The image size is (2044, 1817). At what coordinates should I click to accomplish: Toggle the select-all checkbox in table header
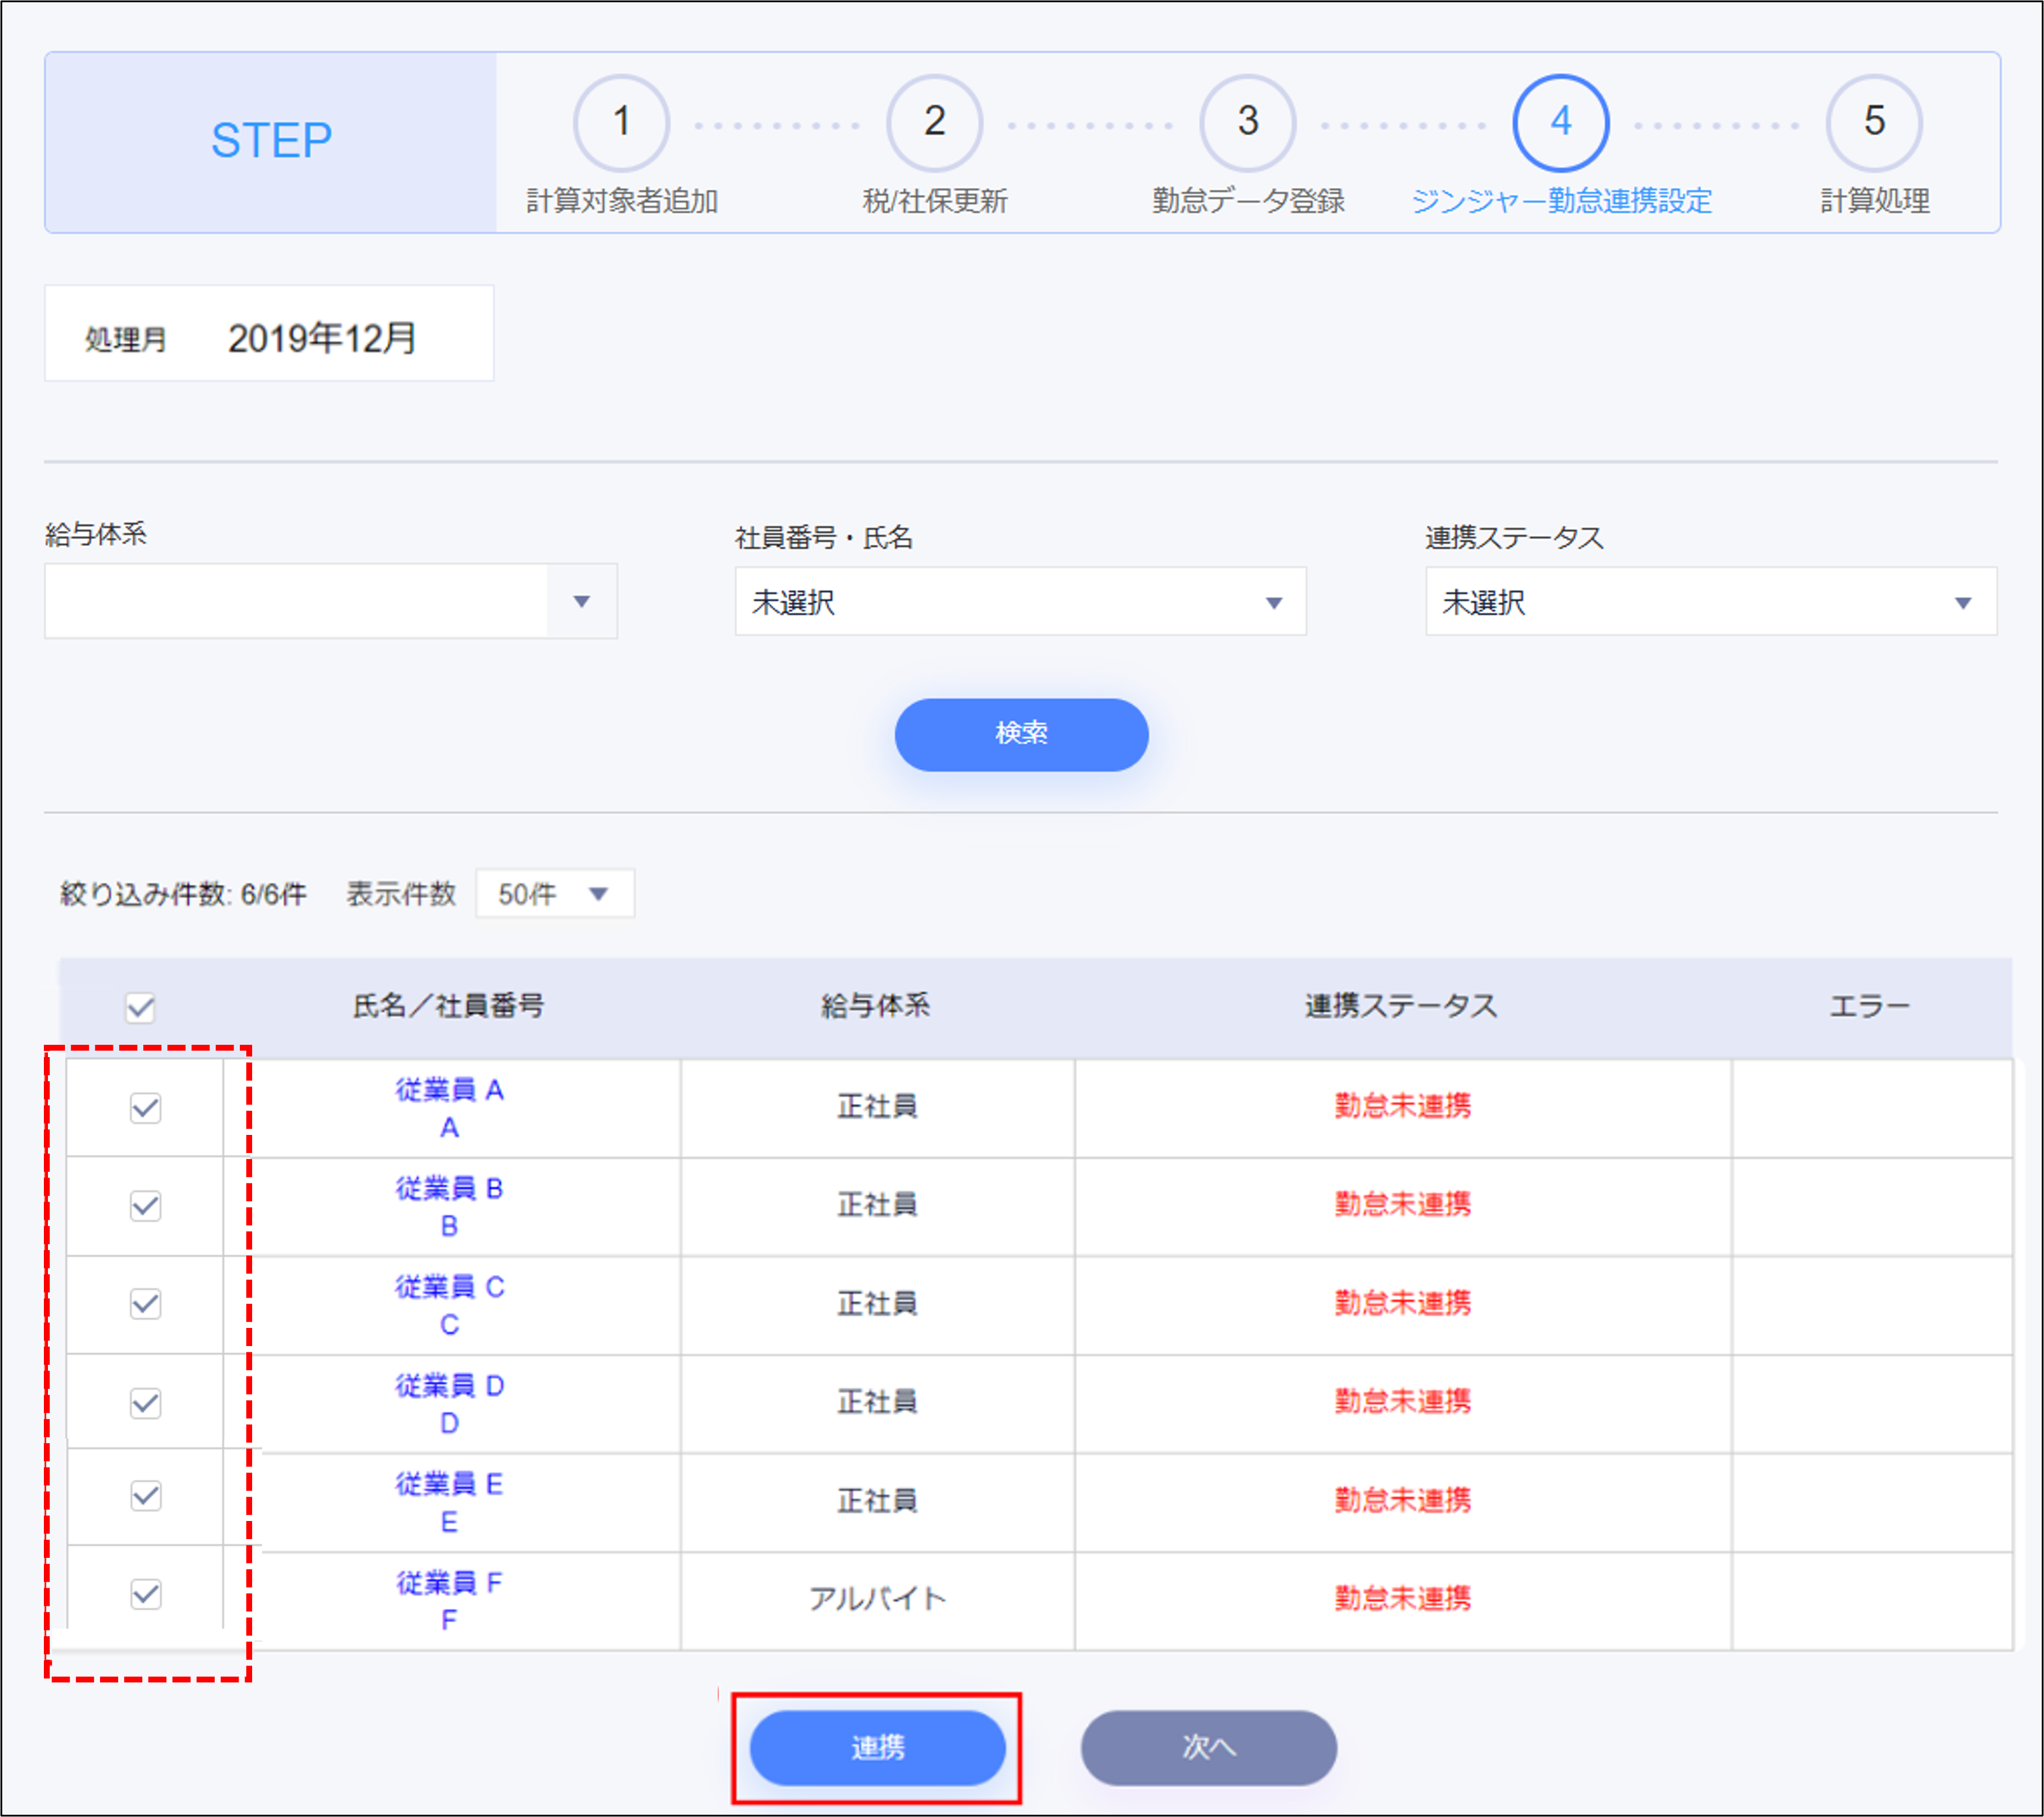[x=141, y=1007]
